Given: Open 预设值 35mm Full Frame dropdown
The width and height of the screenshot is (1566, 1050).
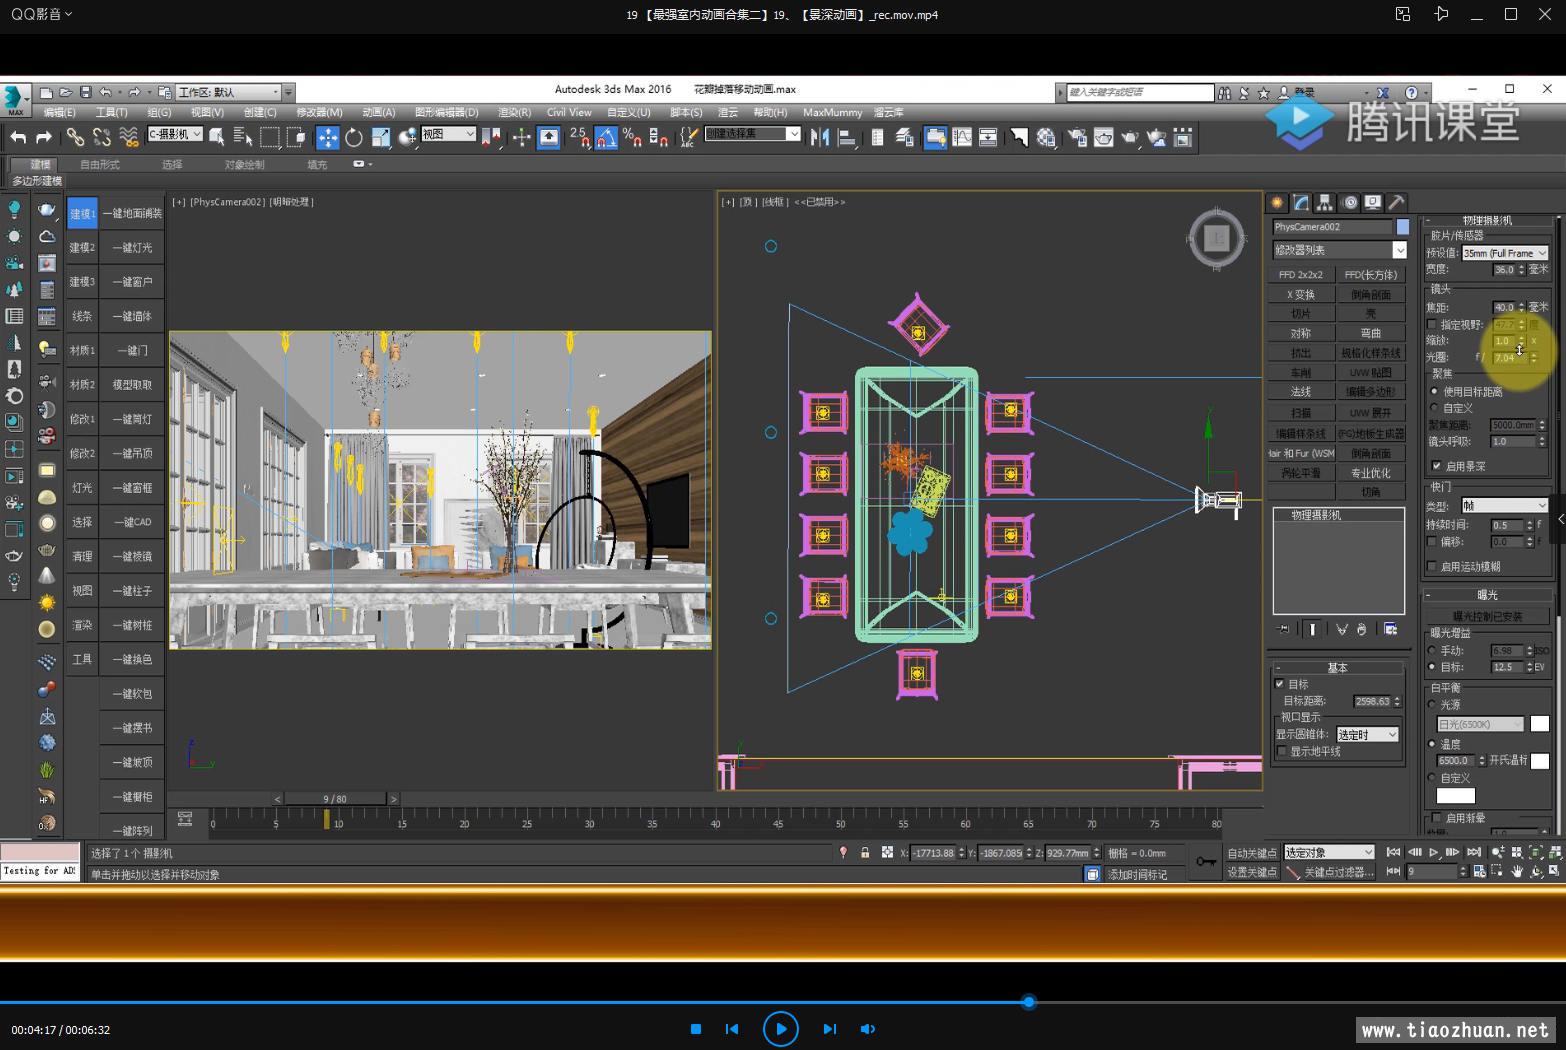Looking at the screenshot, I should coord(1505,253).
